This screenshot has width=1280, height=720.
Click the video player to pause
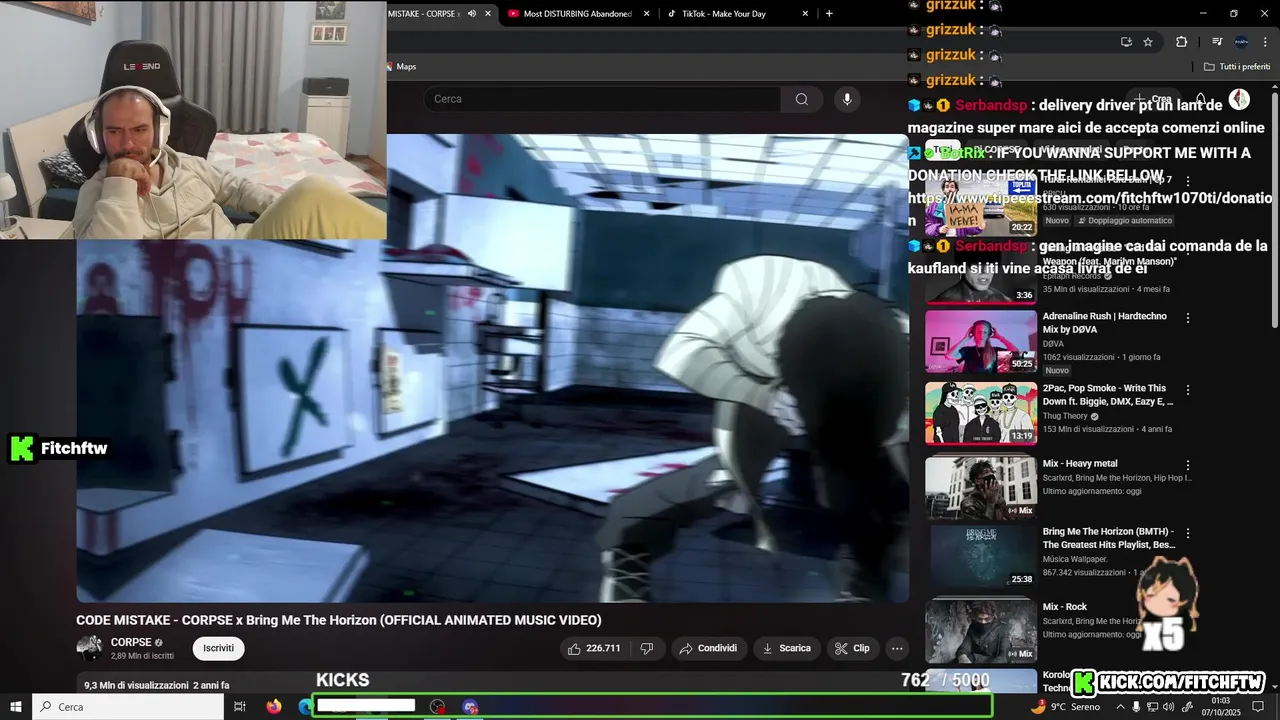492,368
